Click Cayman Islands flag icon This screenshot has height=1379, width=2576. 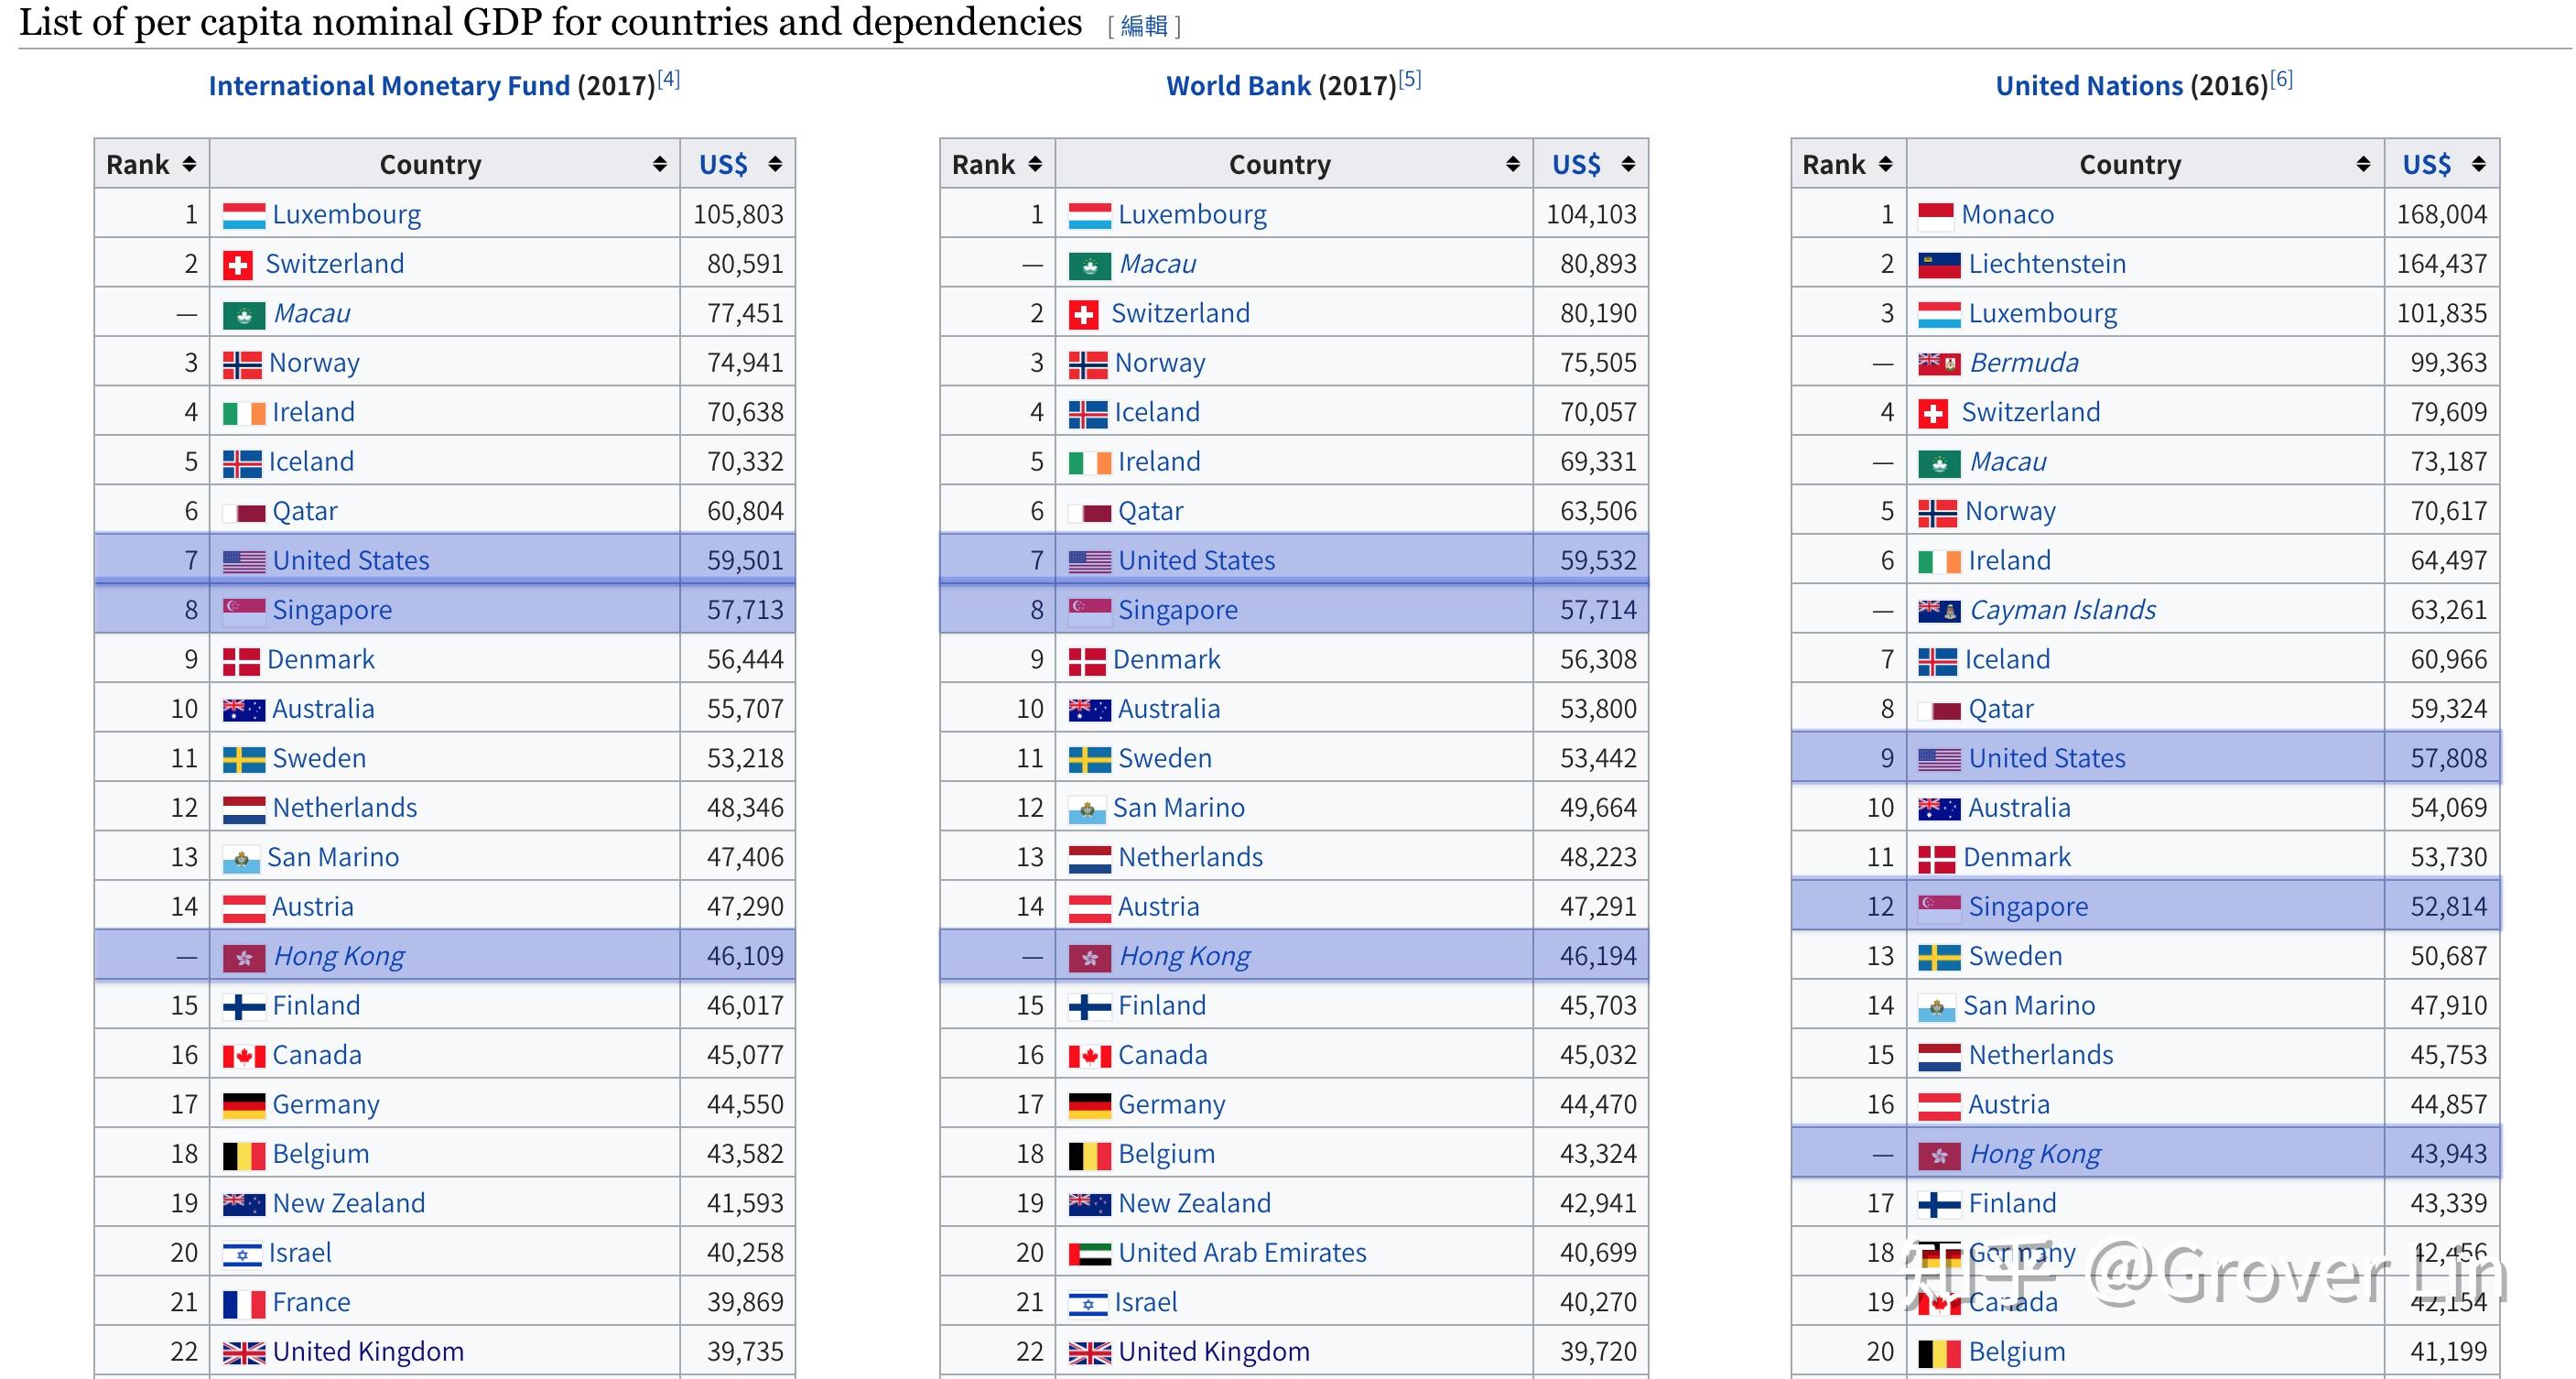click(1939, 611)
